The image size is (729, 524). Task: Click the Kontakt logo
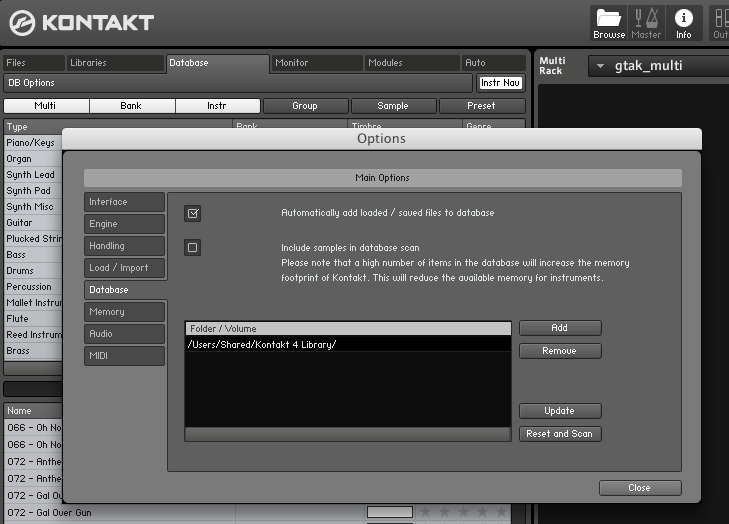coord(82,22)
